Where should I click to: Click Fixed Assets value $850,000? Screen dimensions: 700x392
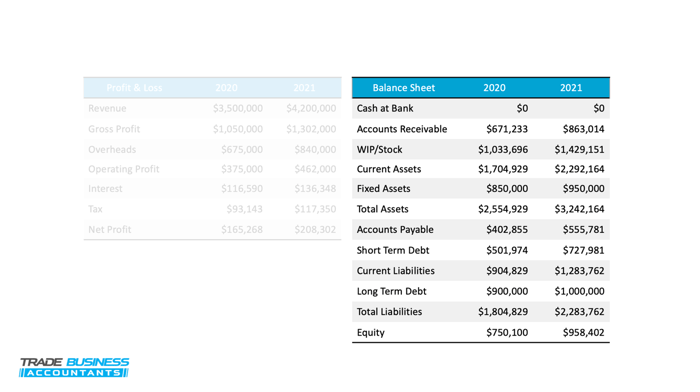pyautogui.click(x=507, y=189)
